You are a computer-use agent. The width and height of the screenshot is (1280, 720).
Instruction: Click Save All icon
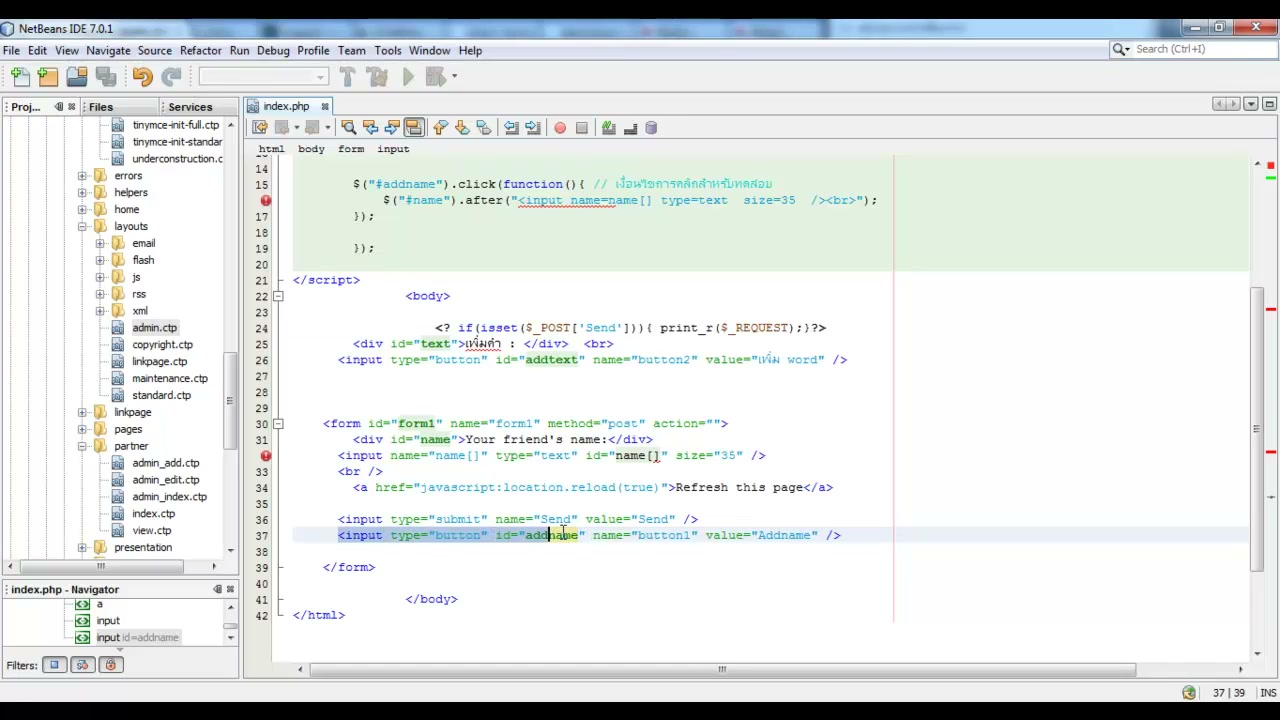click(x=106, y=77)
